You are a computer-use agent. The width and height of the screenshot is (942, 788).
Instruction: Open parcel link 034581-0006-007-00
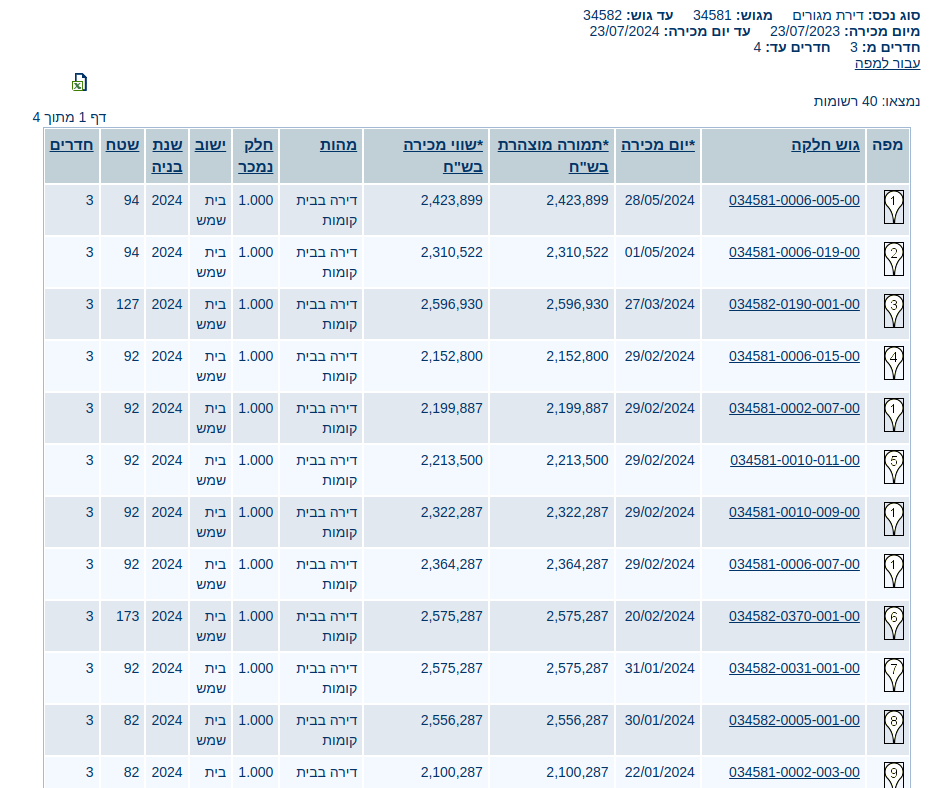pos(794,565)
